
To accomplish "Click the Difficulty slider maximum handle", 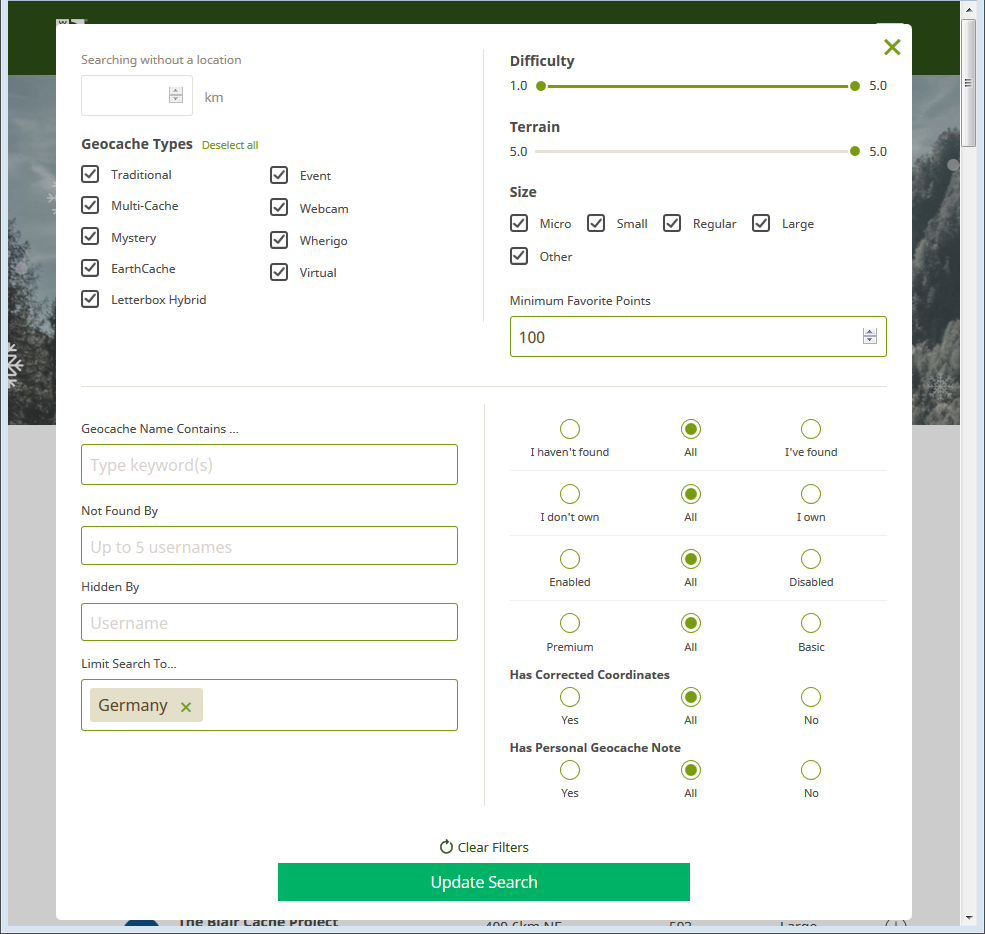I will click(855, 86).
